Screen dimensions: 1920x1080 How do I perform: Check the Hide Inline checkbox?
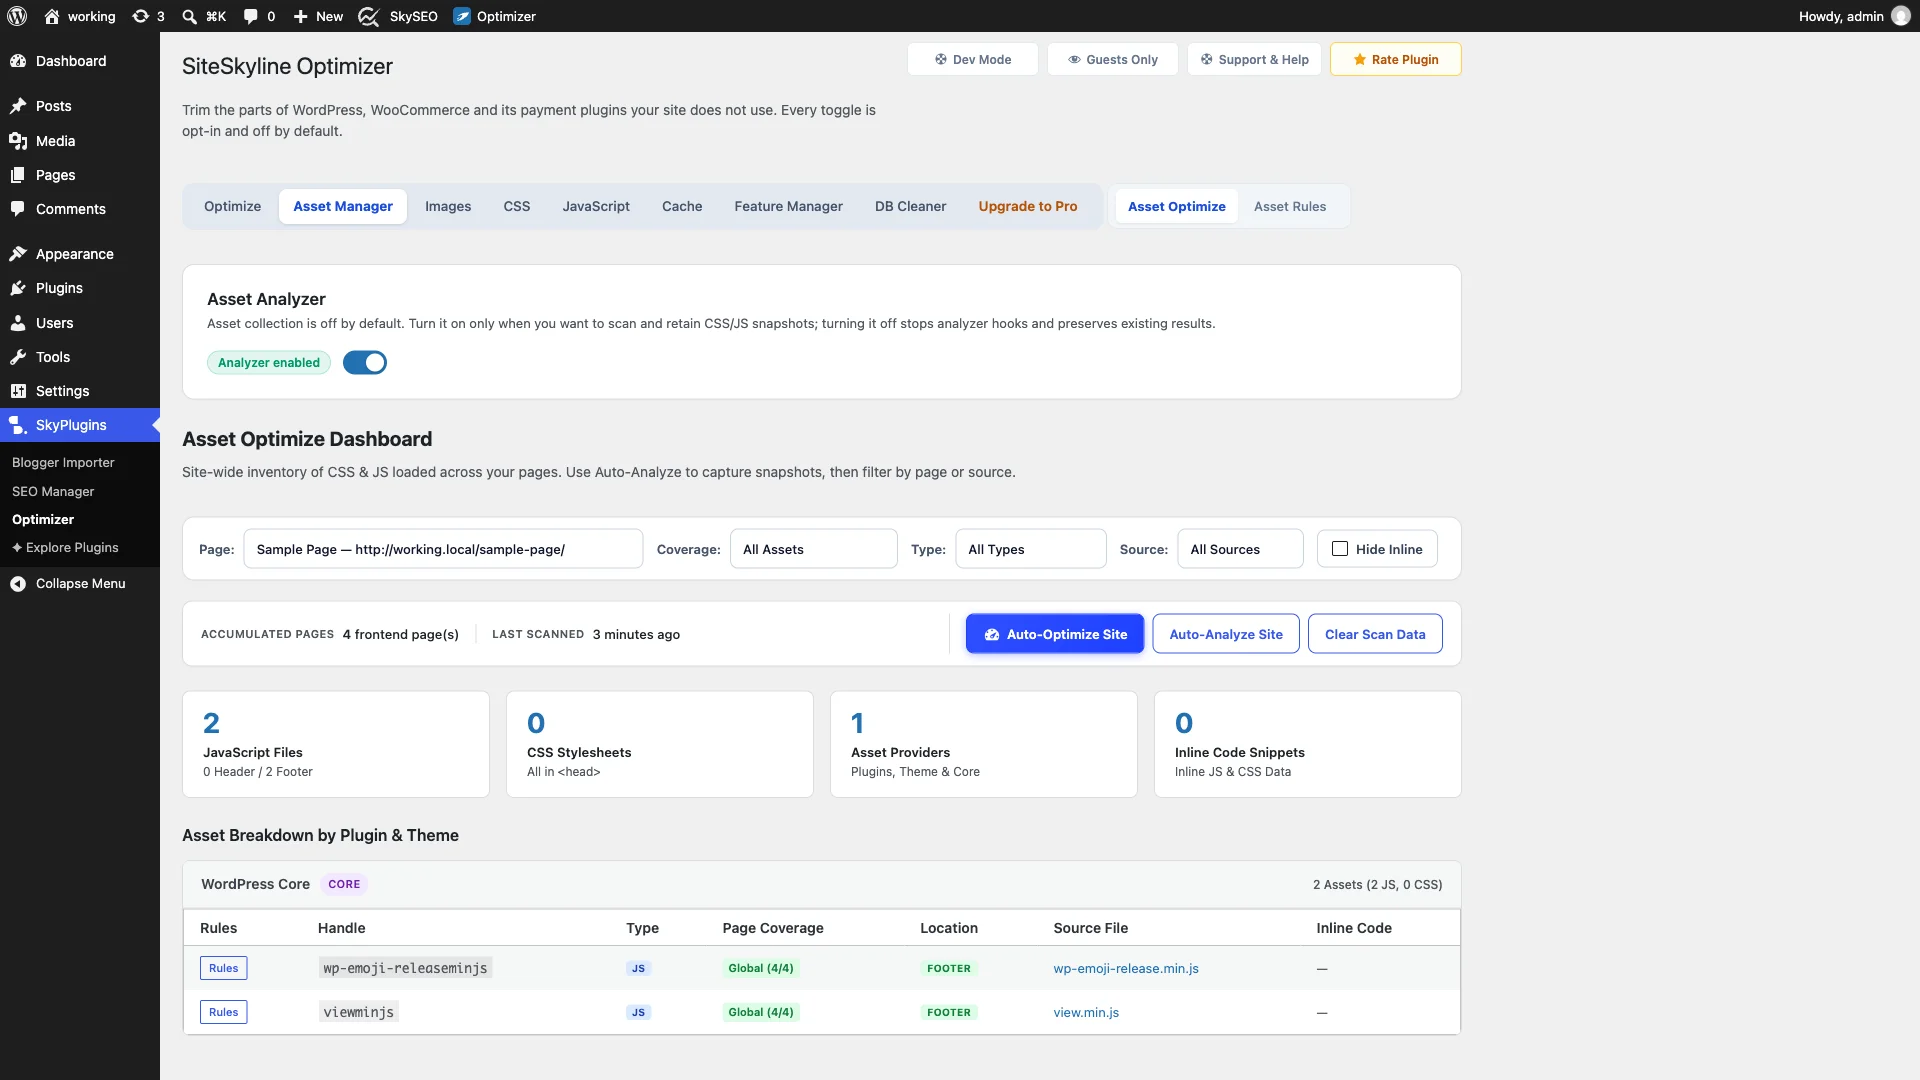click(1340, 549)
